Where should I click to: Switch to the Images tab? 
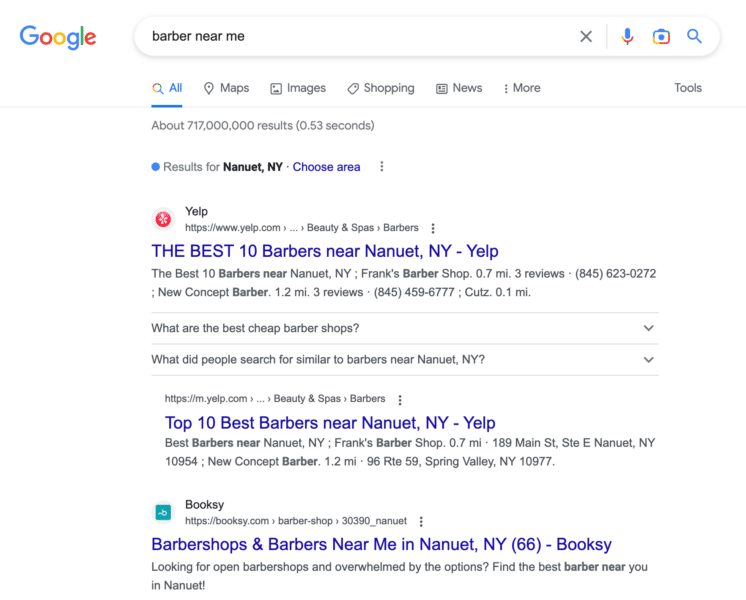[298, 88]
